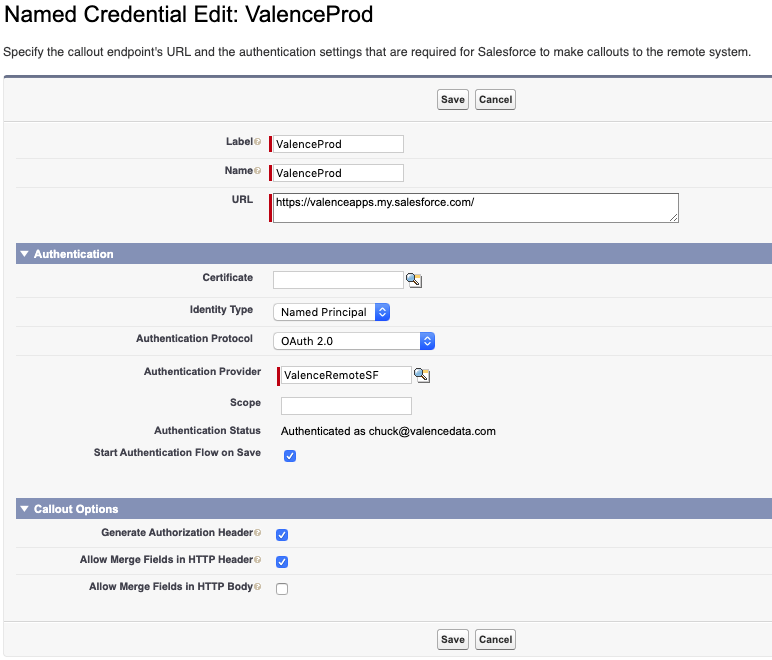This screenshot has width=772, height=660.
Task: Click the 'Authentication Provider' label text
Action: tap(202, 372)
